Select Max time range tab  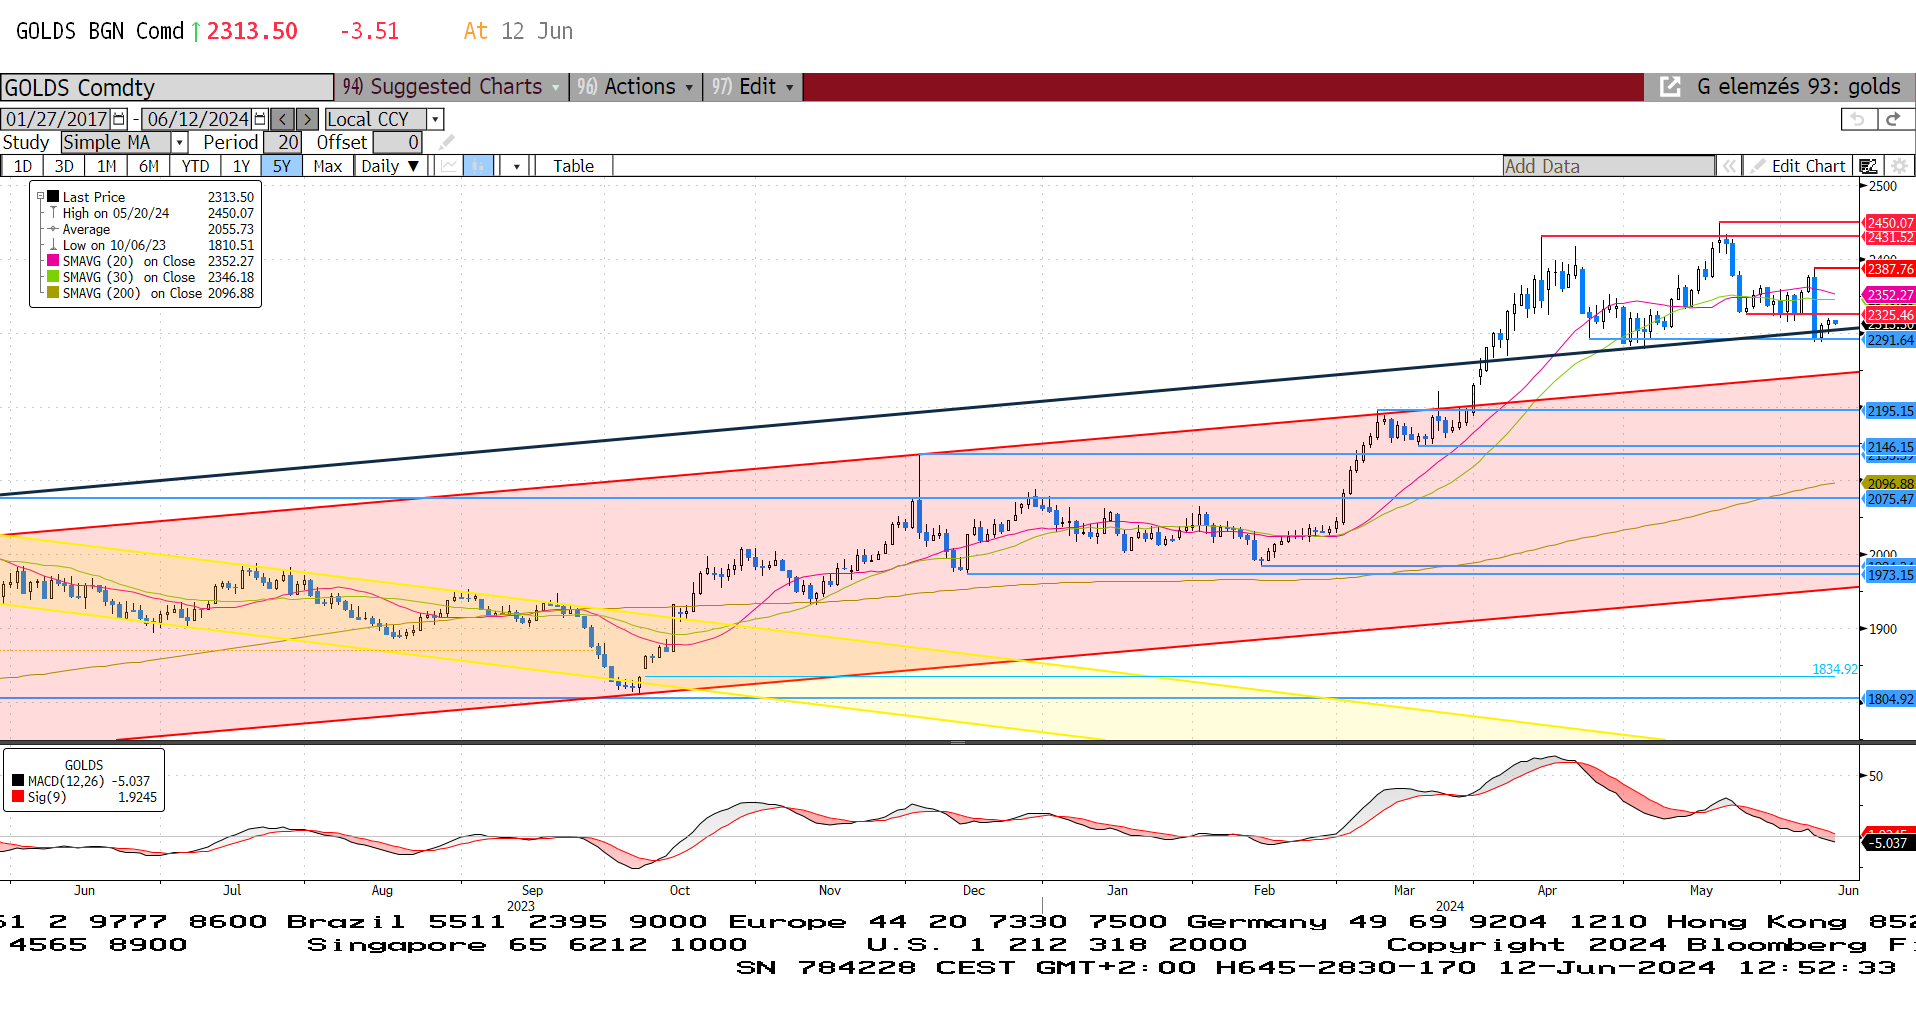tap(328, 166)
